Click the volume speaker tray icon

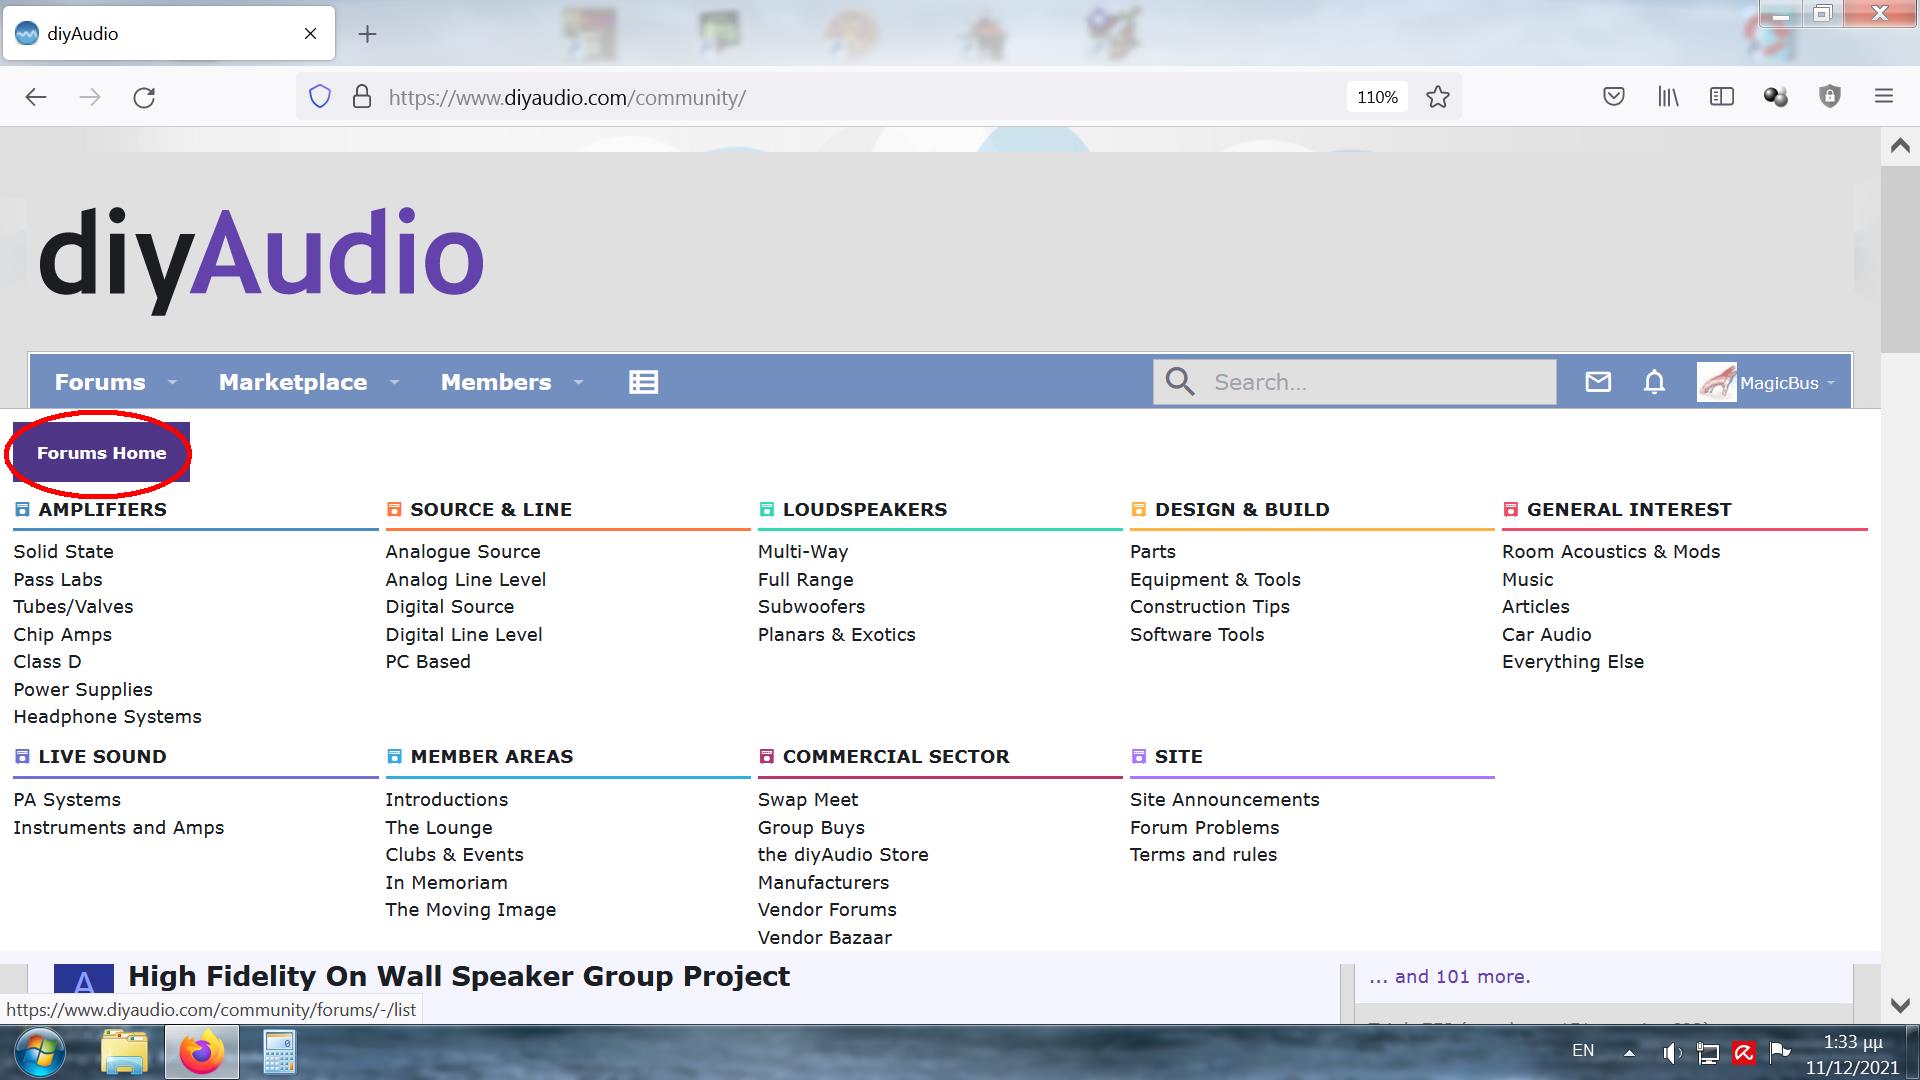(1671, 1052)
